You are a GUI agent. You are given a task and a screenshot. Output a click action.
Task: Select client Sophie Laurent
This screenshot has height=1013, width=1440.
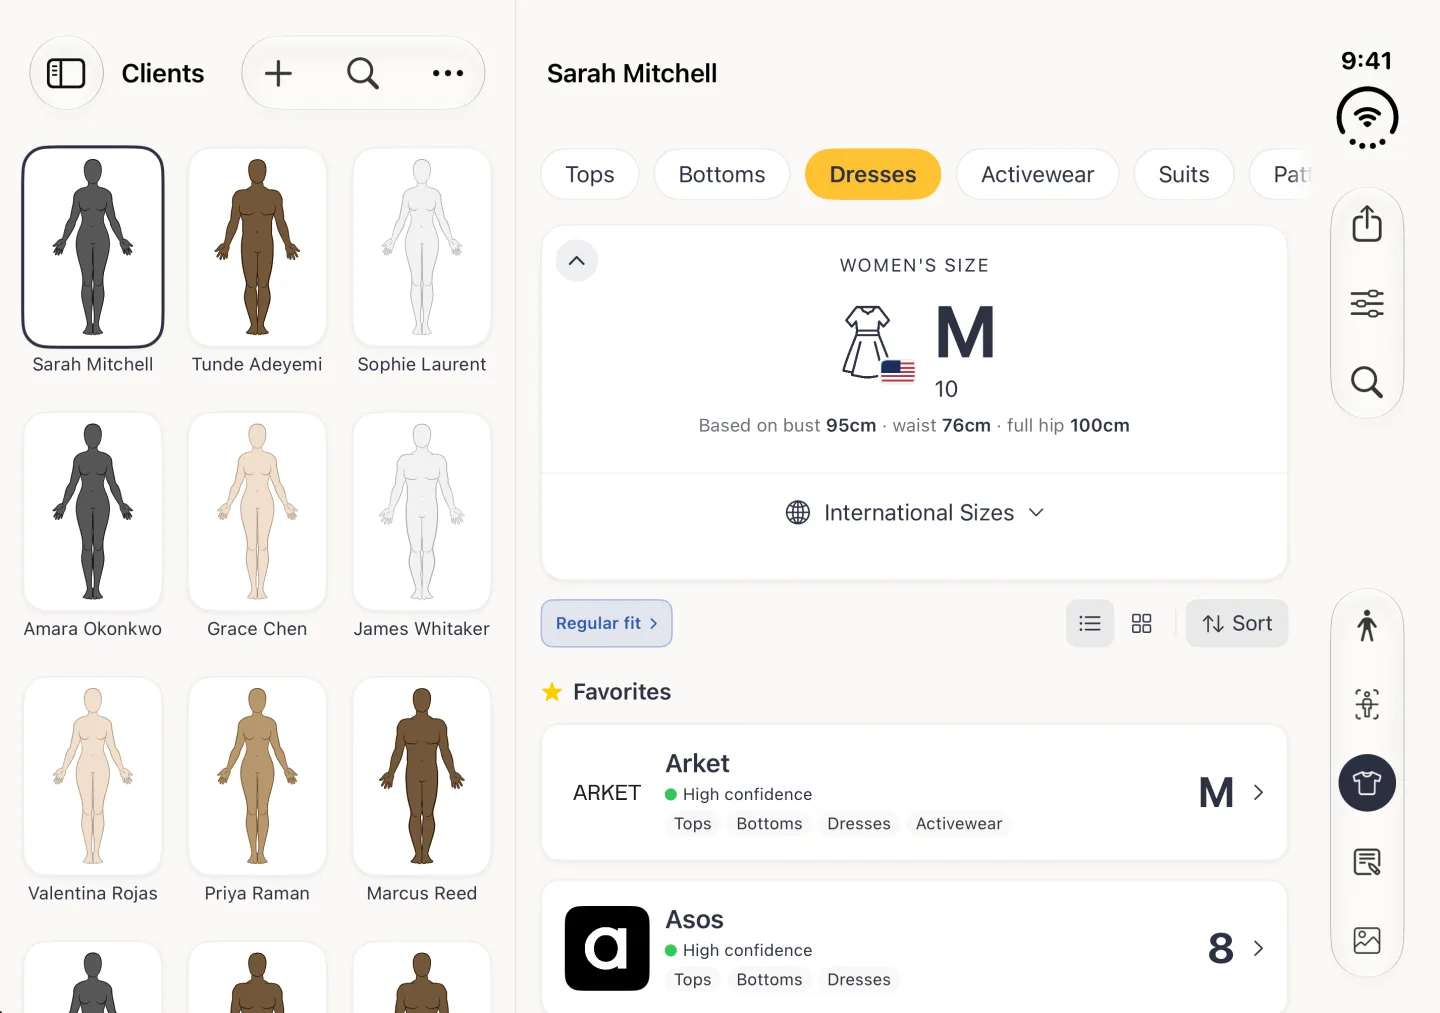pyautogui.click(x=422, y=262)
